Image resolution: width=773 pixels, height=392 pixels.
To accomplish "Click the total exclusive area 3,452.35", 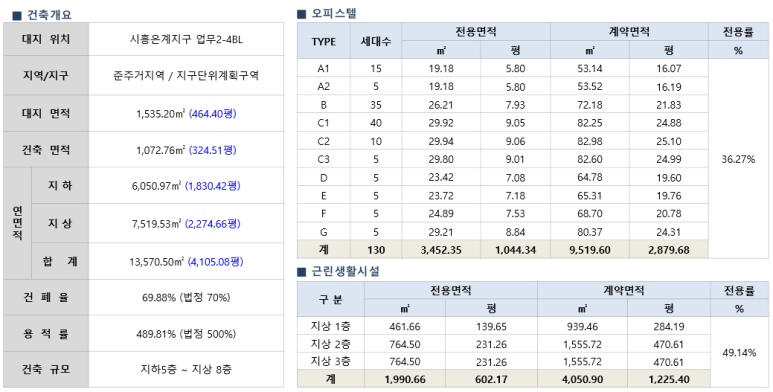I will [441, 249].
